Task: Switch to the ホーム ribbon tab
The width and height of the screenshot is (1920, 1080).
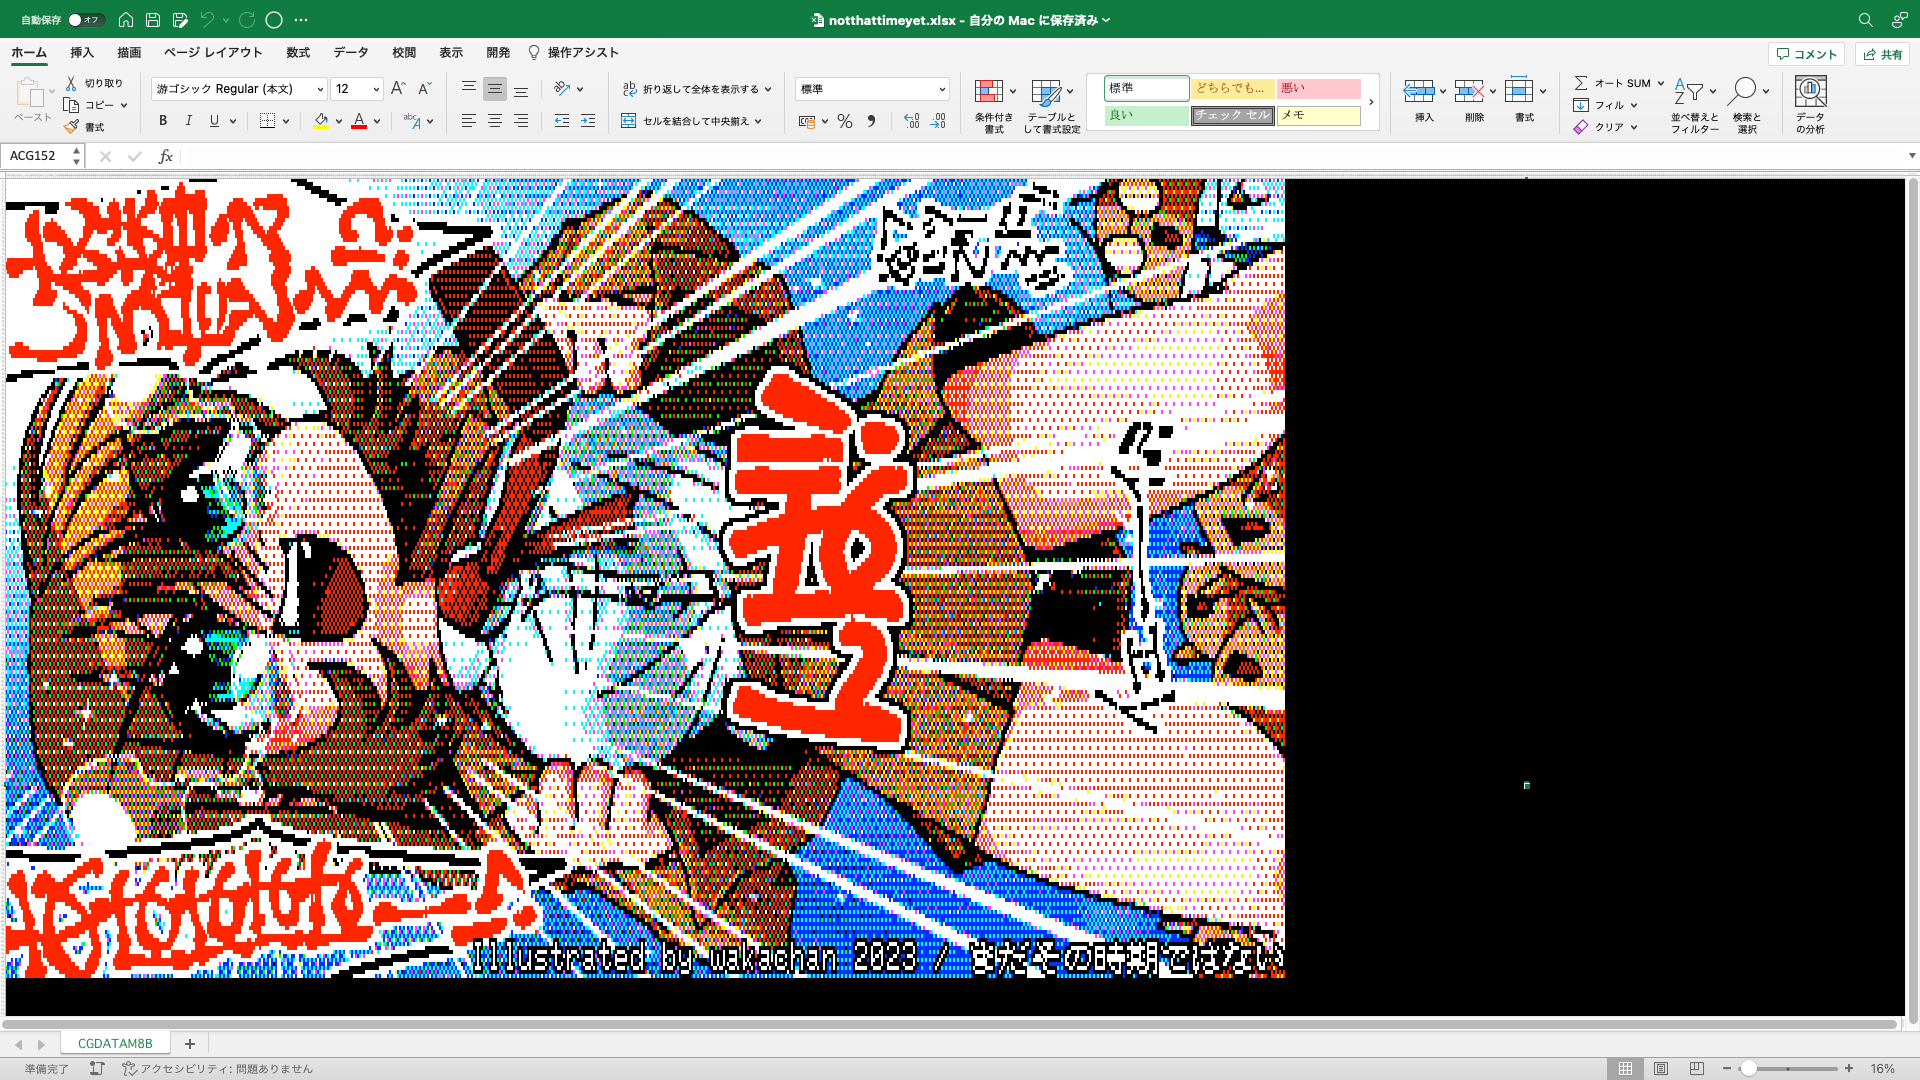Action: (x=29, y=53)
